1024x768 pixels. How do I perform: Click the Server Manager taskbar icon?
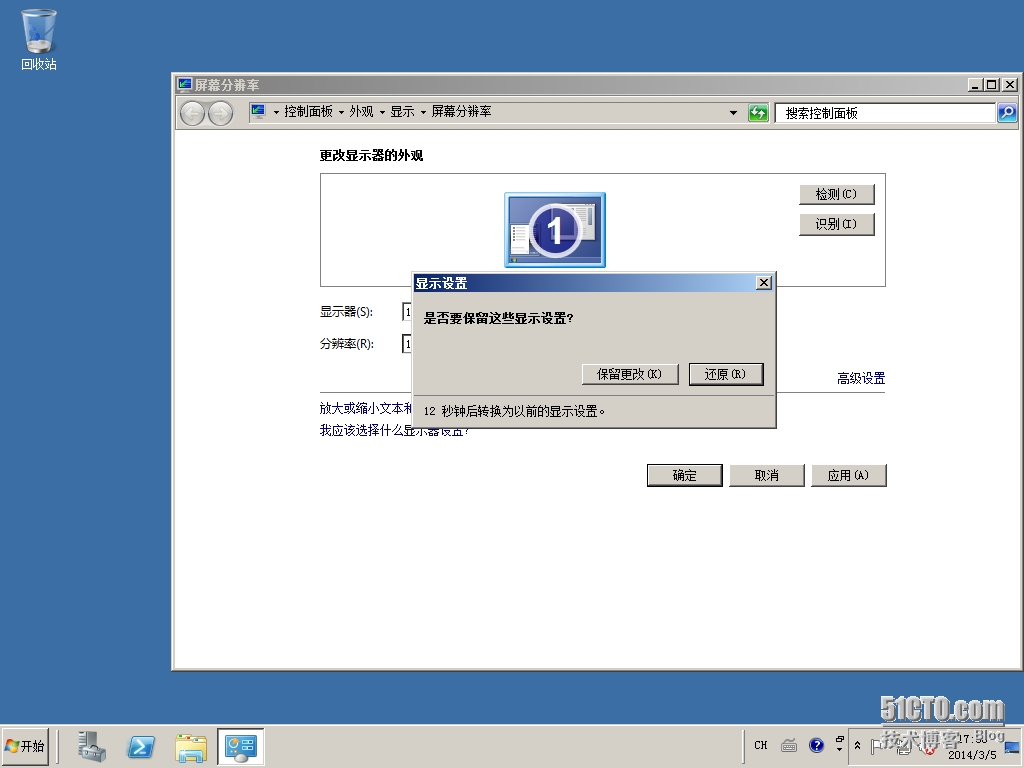point(92,746)
